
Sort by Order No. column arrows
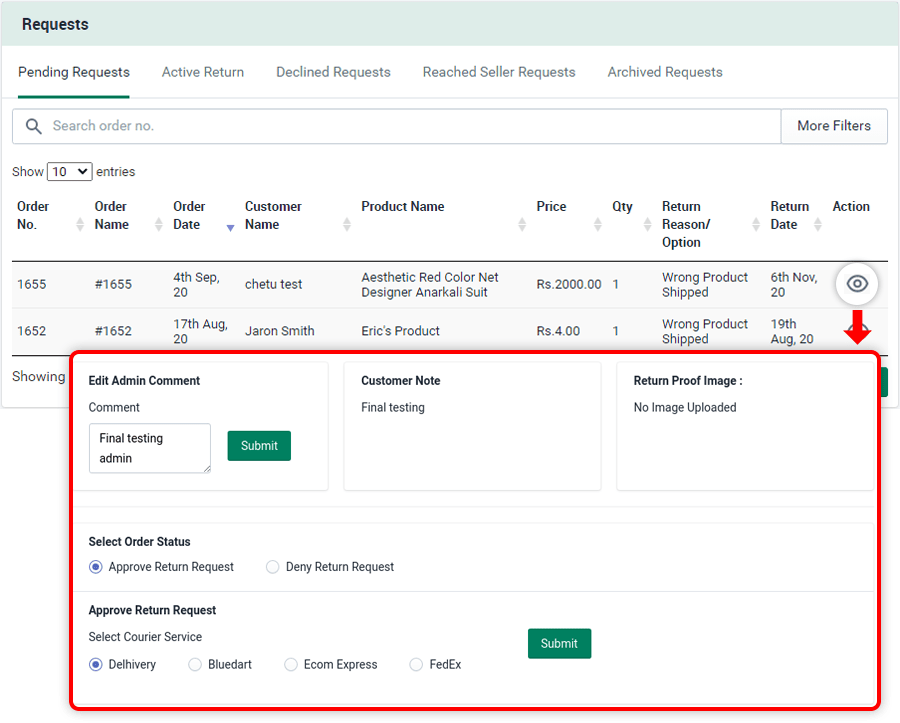click(80, 225)
